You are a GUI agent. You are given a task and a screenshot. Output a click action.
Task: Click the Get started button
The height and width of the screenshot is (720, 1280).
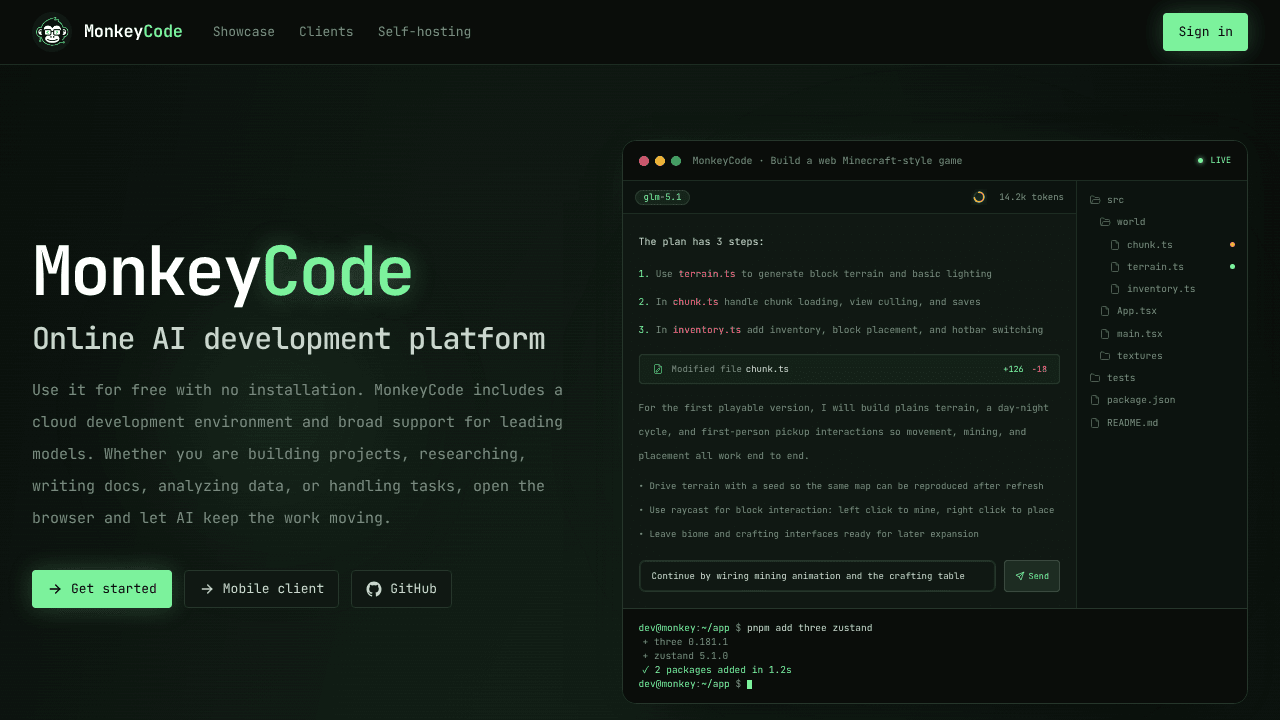pos(102,589)
